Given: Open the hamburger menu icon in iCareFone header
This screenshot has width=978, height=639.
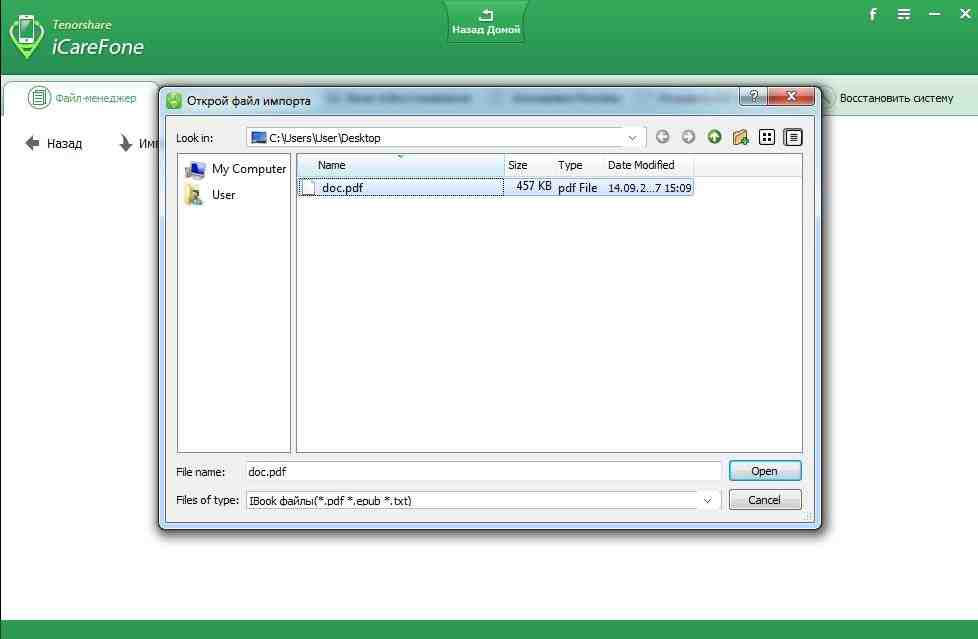Looking at the screenshot, I should click(904, 14).
